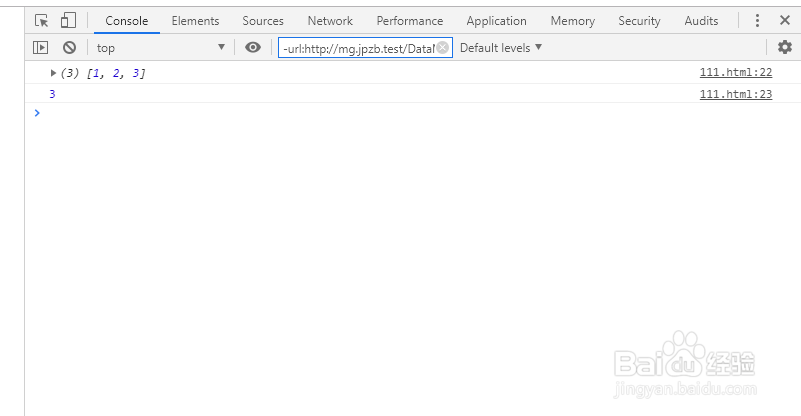The width and height of the screenshot is (801, 416).
Task: Open the Default levels dropdown
Action: [501, 48]
